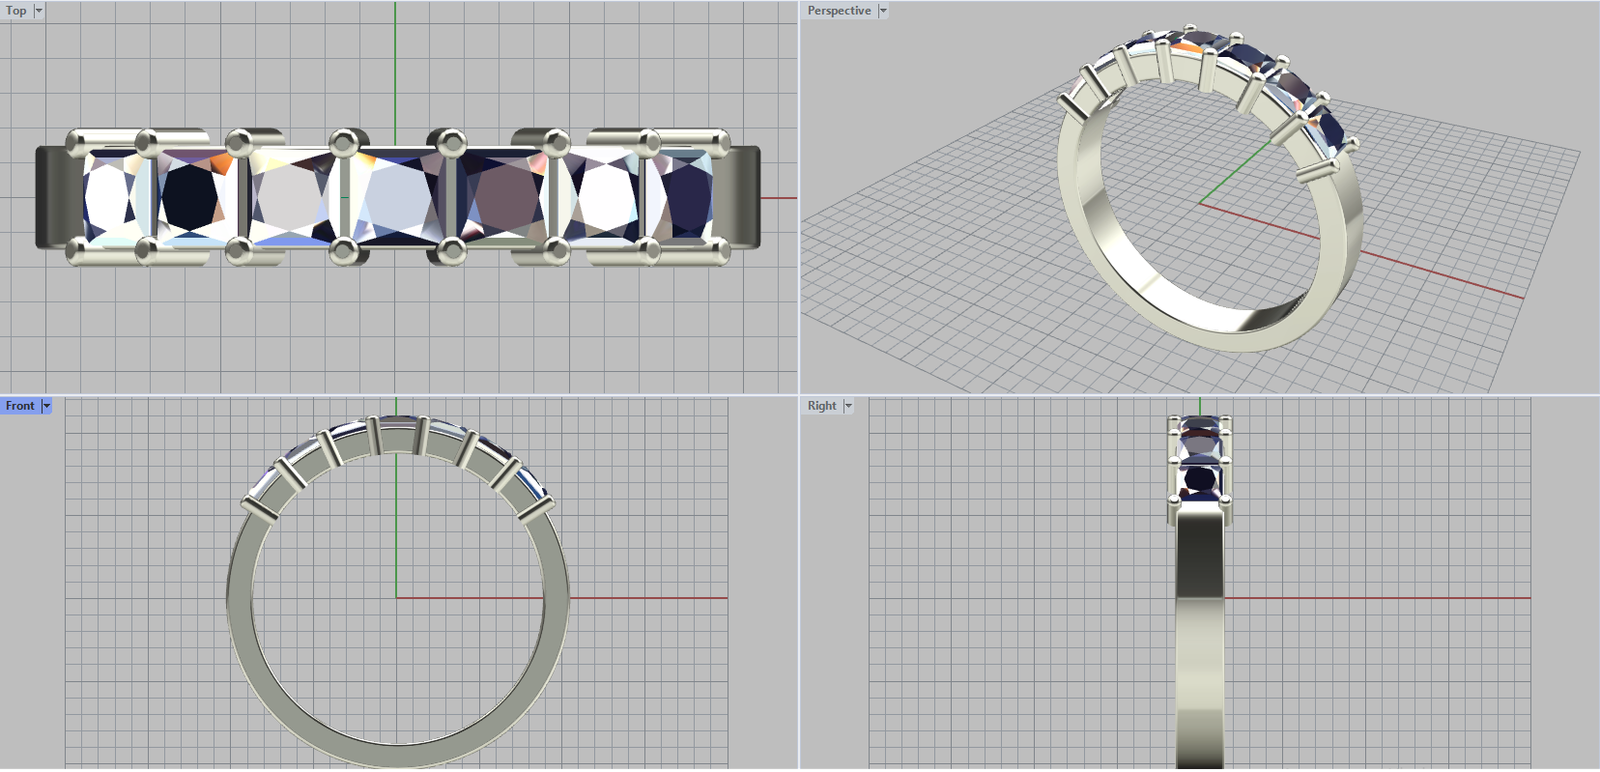Select the rightmost gemstone in Top view
The height and width of the screenshot is (772, 1600).
click(x=682, y=197)
